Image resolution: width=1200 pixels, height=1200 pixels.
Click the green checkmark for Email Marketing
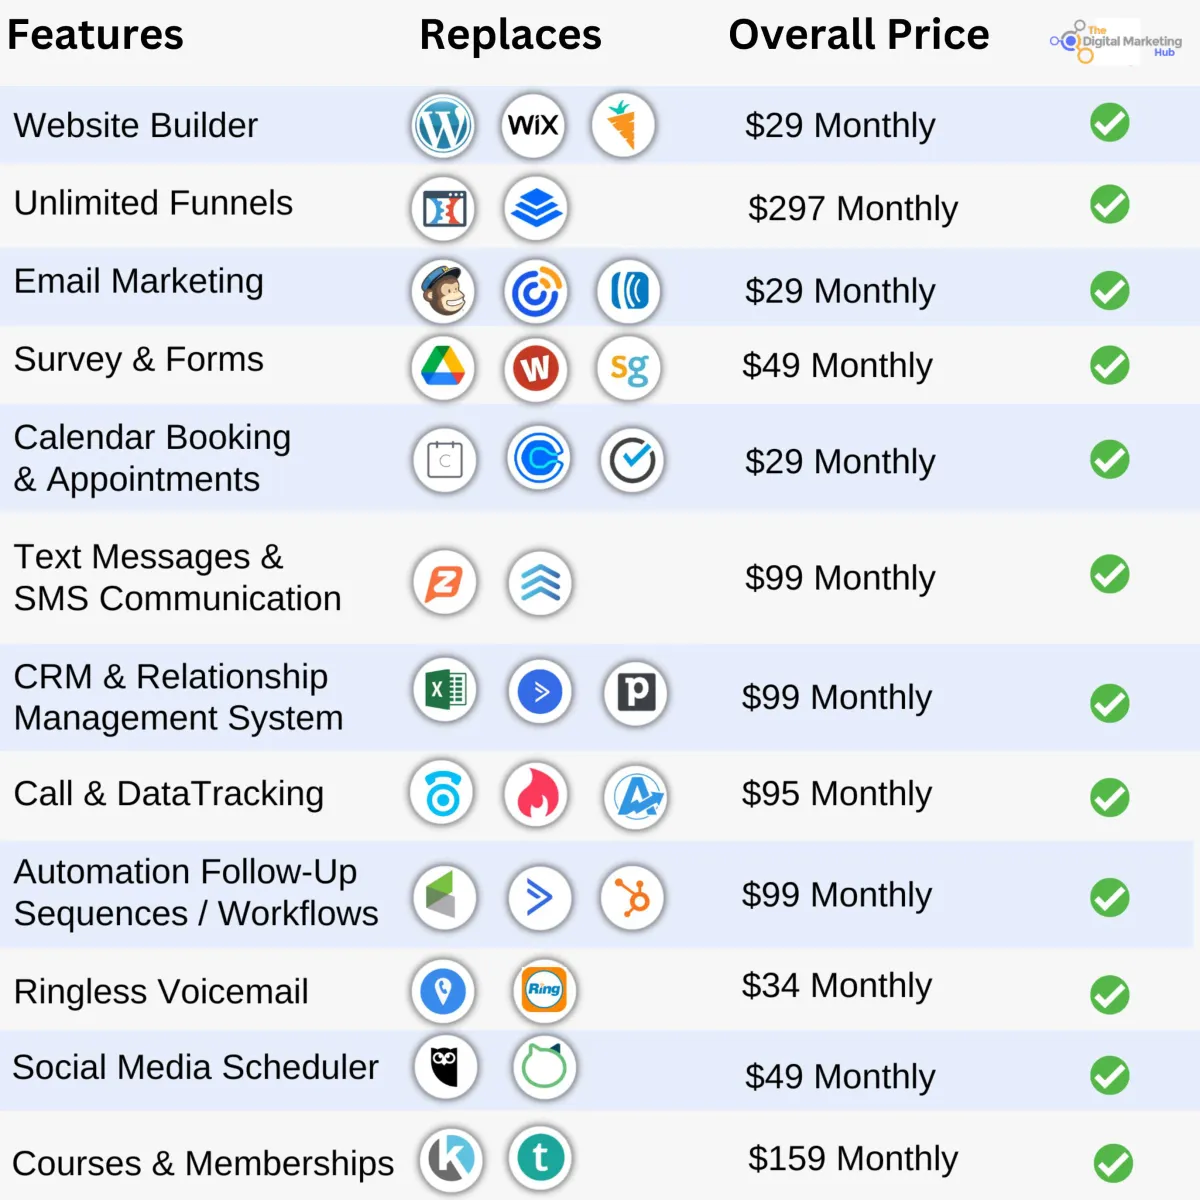1110,291
